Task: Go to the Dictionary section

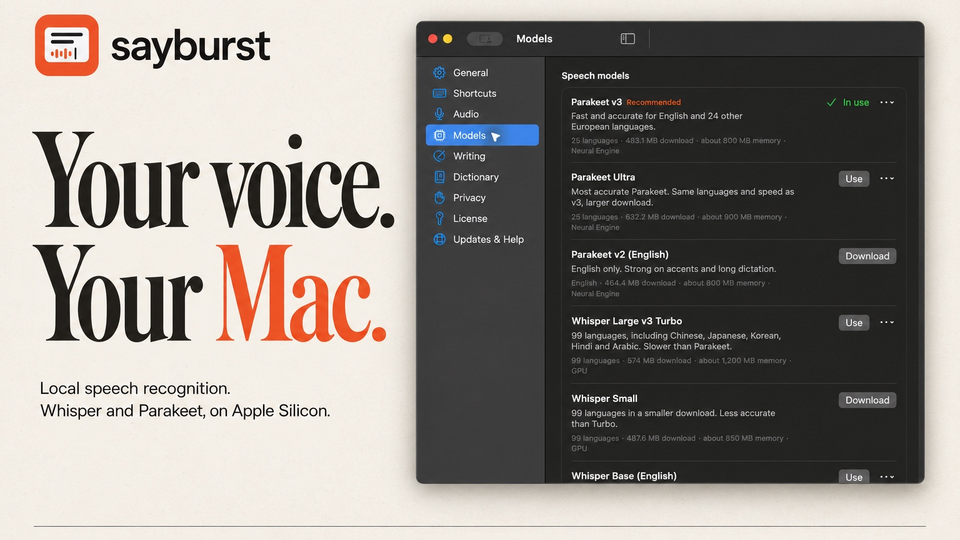Action: click(482, 177)
